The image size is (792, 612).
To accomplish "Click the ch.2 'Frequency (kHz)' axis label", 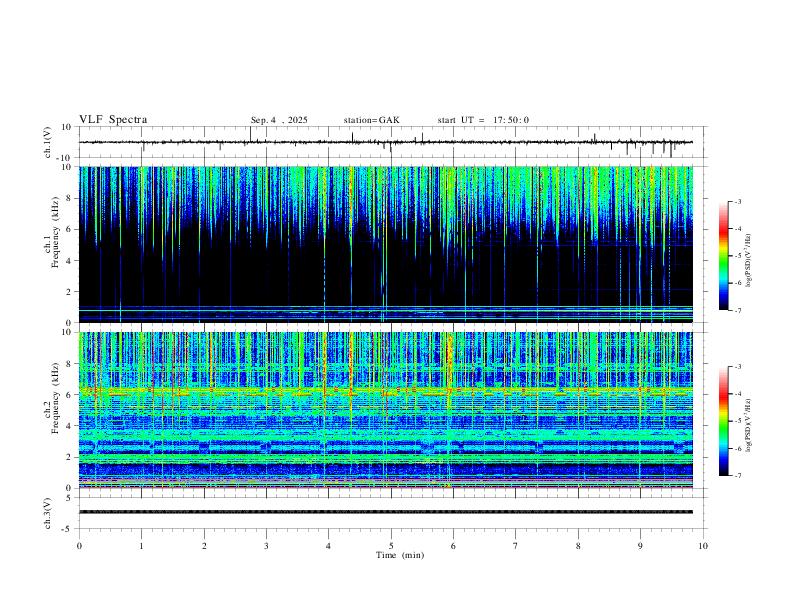I will tap(56, 398).
